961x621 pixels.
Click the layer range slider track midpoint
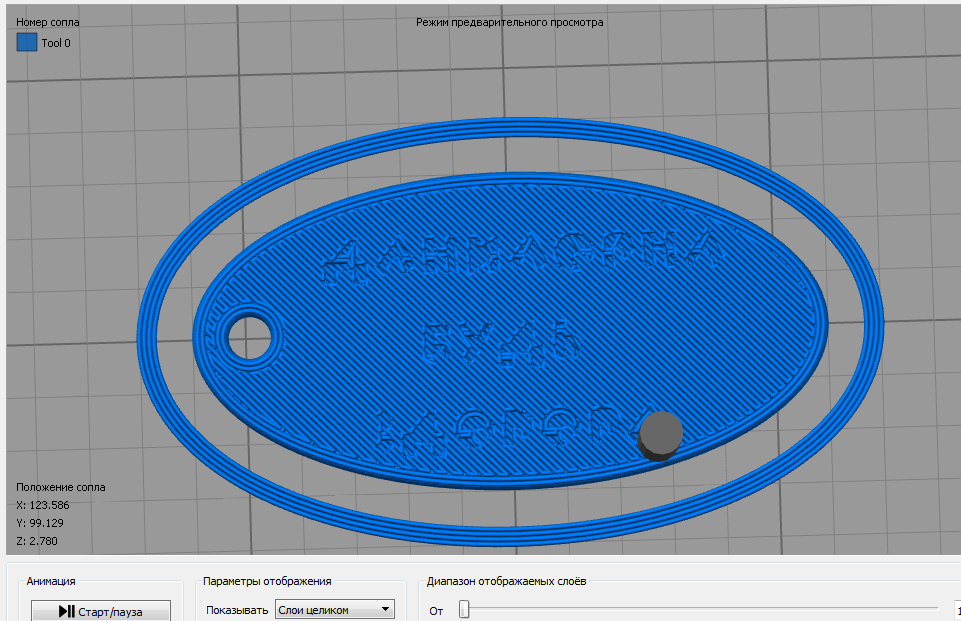[700, 609]
